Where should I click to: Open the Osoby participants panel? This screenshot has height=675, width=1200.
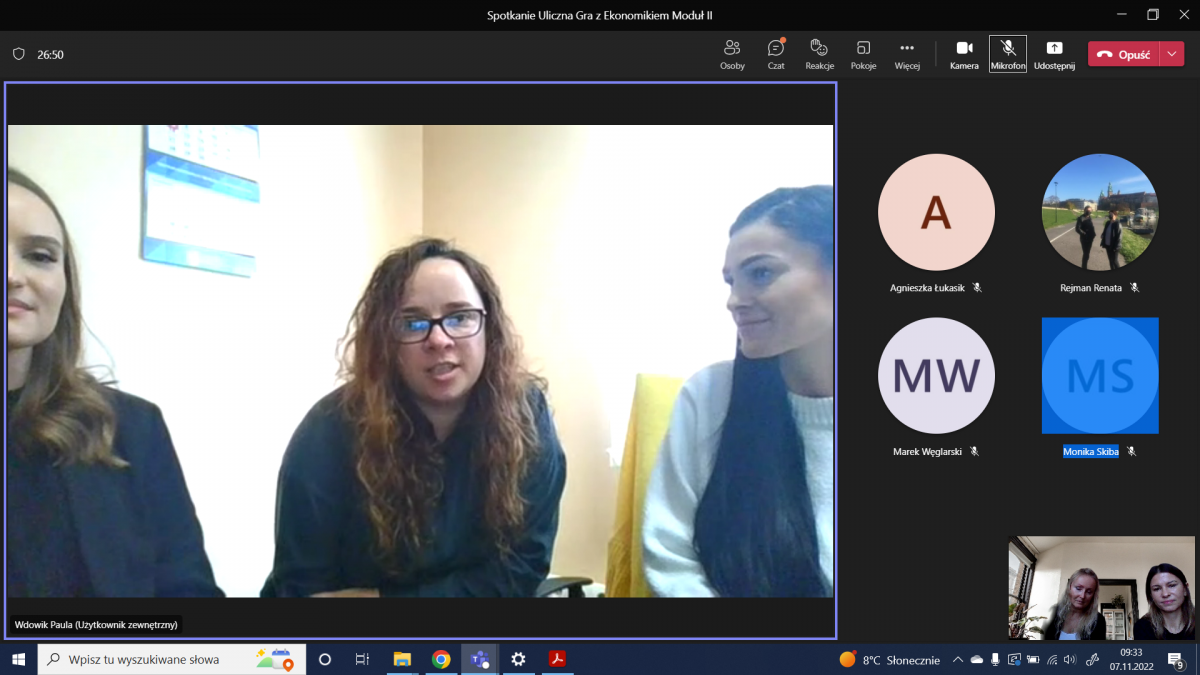pos(732,54)
